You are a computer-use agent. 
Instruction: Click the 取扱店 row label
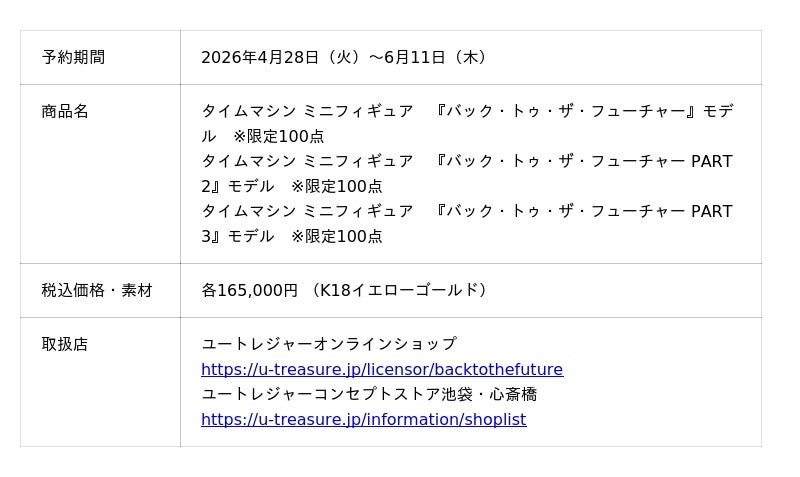[x=65, y=344]
